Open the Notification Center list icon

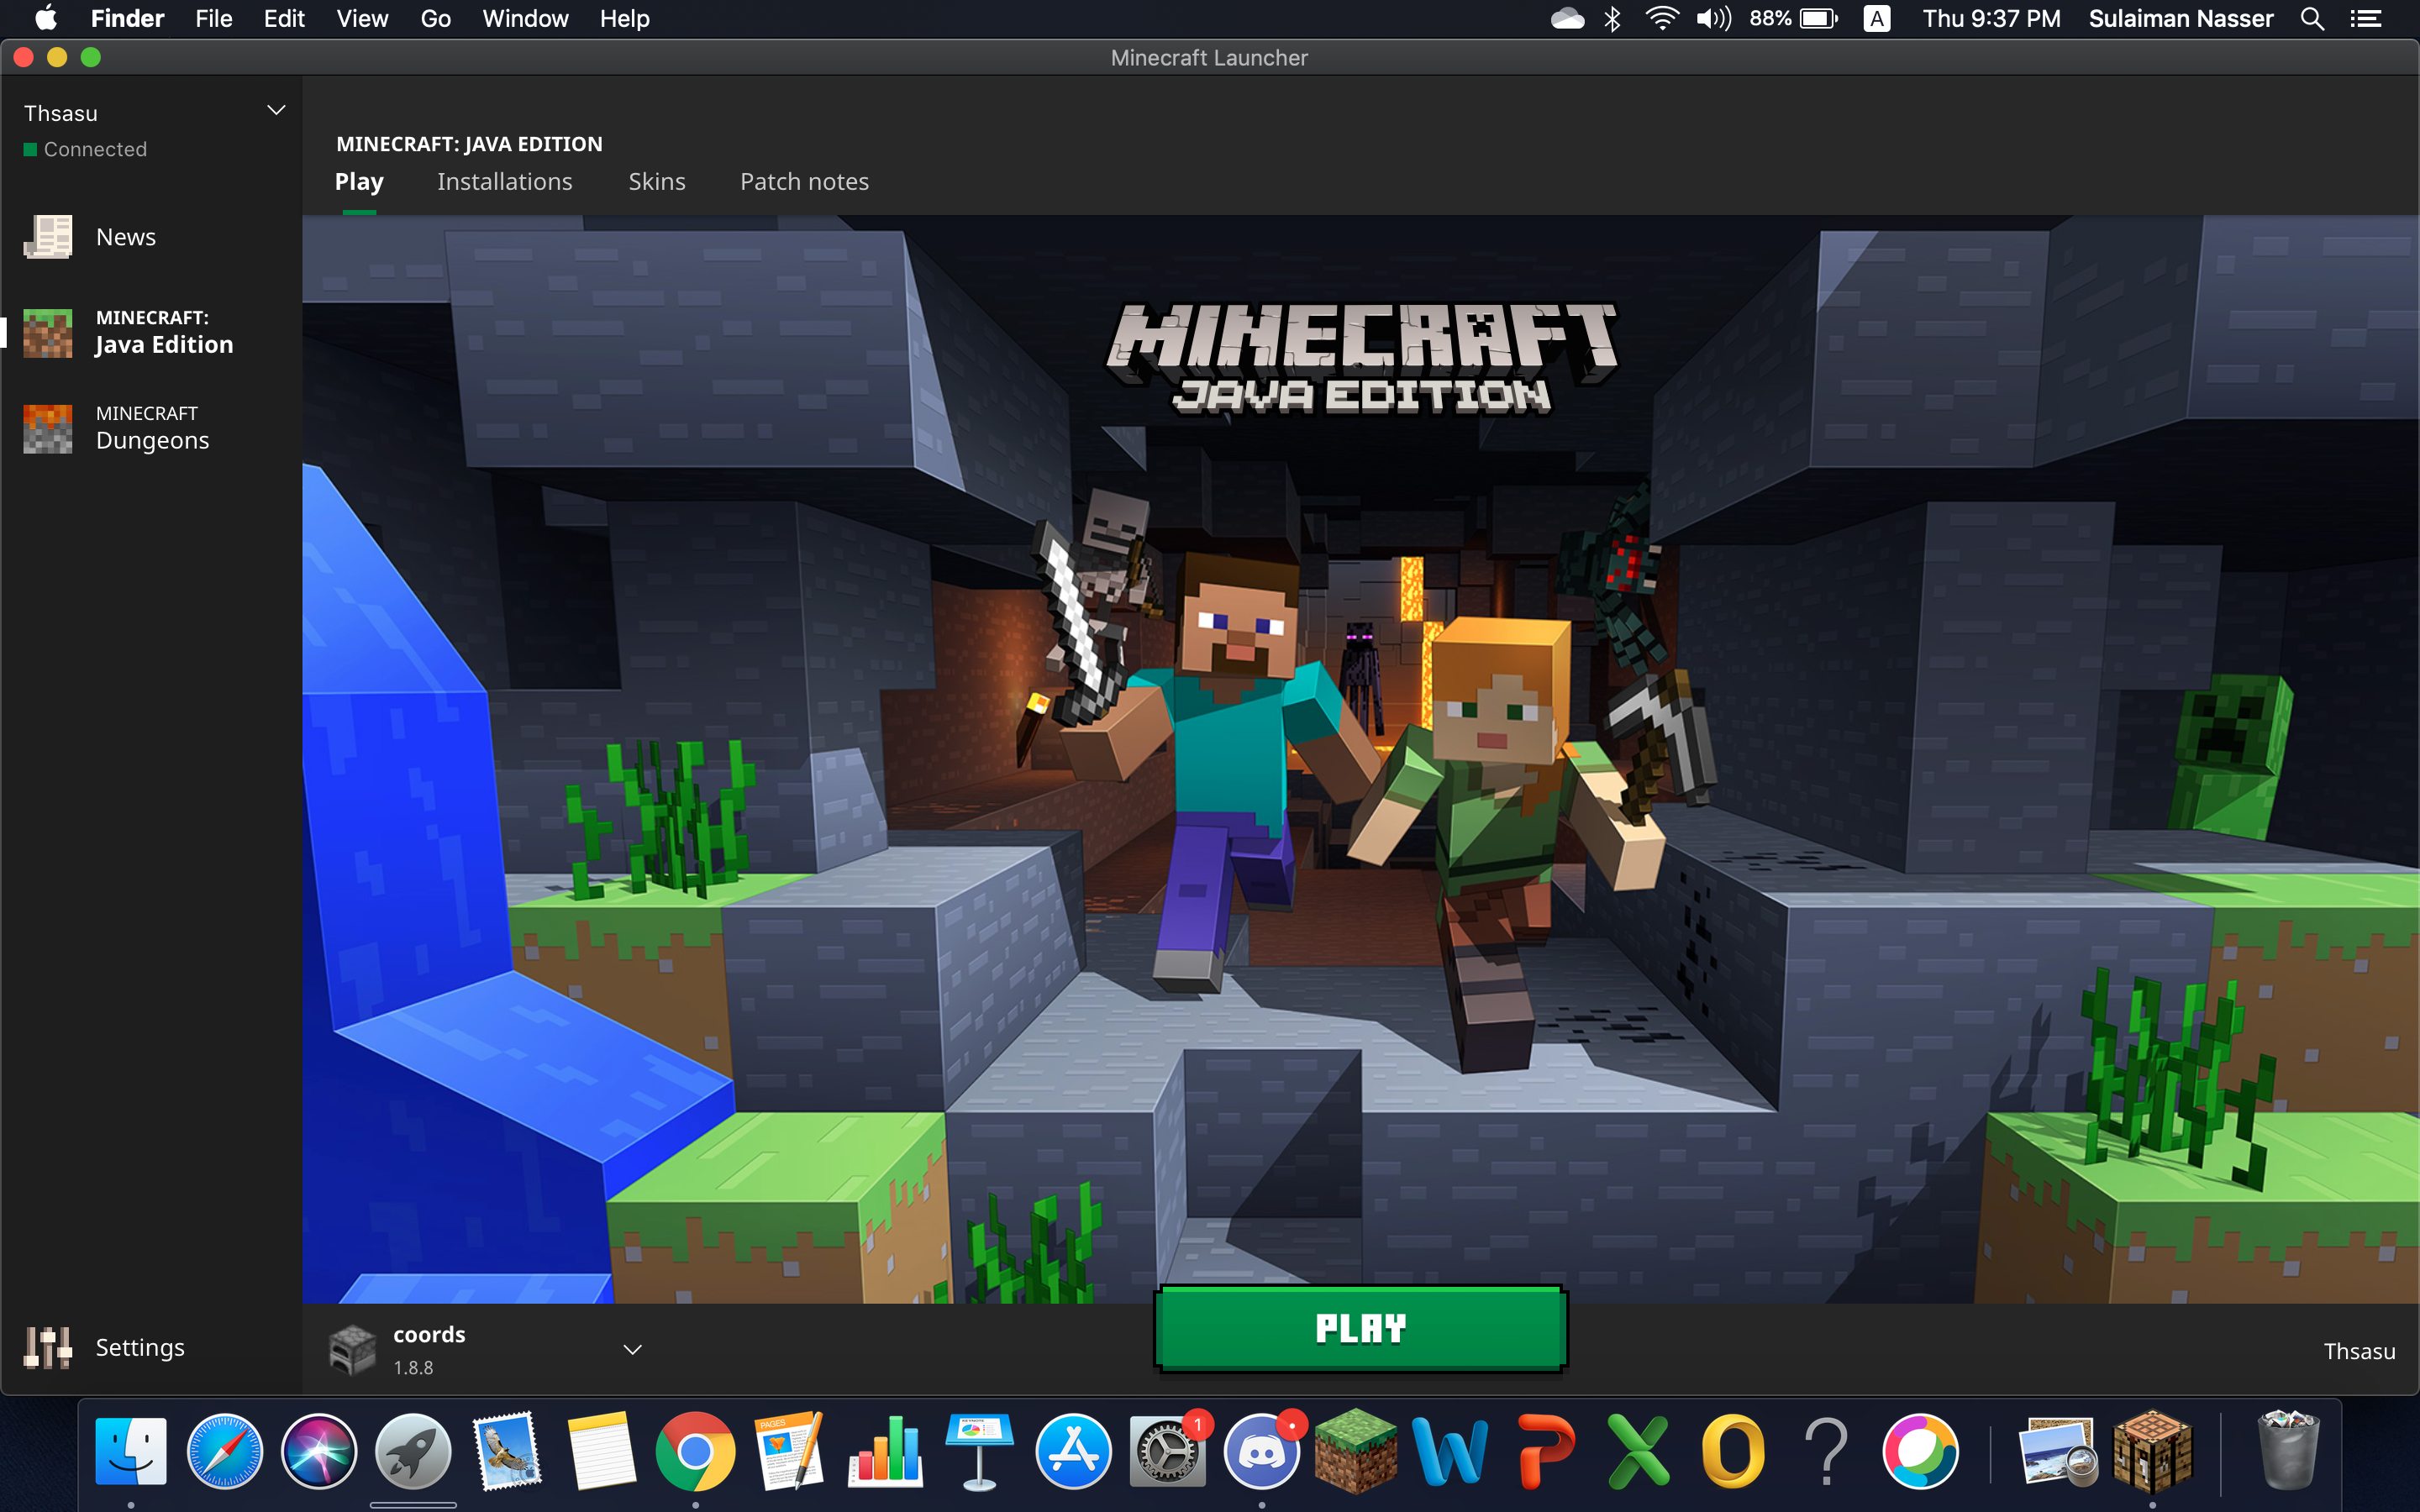pyautogui.click(x=2366, y=19)
